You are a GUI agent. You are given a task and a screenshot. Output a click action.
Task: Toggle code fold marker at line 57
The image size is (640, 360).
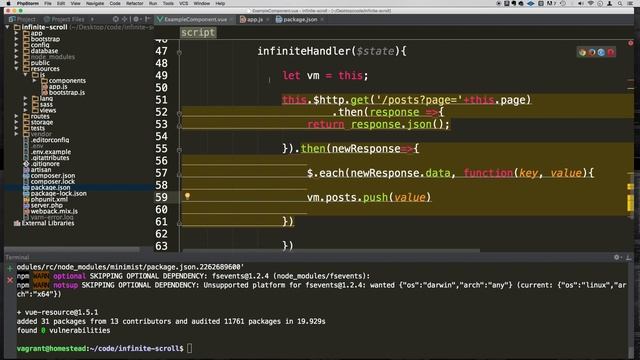(x=179, y=174)
